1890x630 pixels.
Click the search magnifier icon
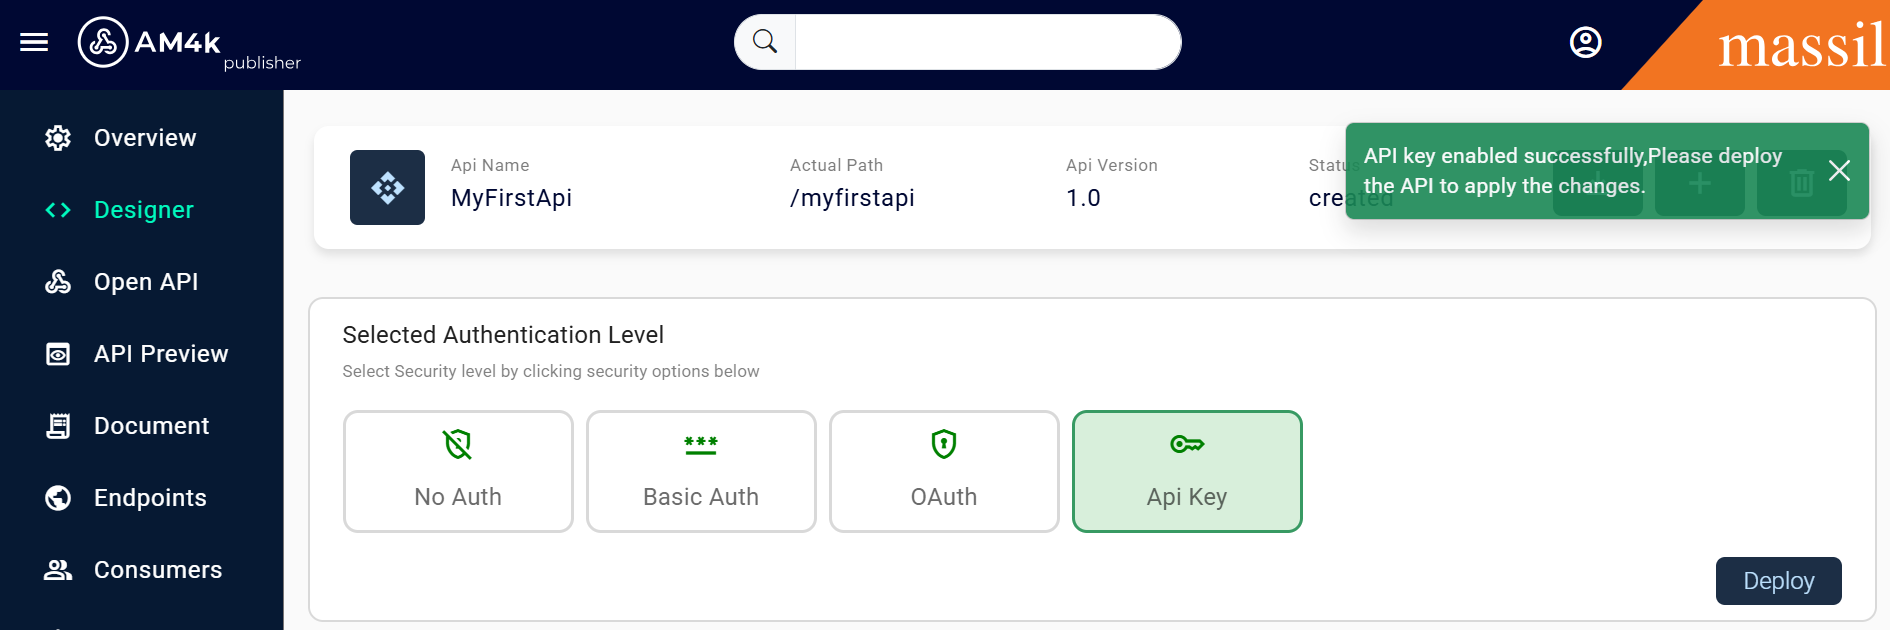(x=765, y=42)
